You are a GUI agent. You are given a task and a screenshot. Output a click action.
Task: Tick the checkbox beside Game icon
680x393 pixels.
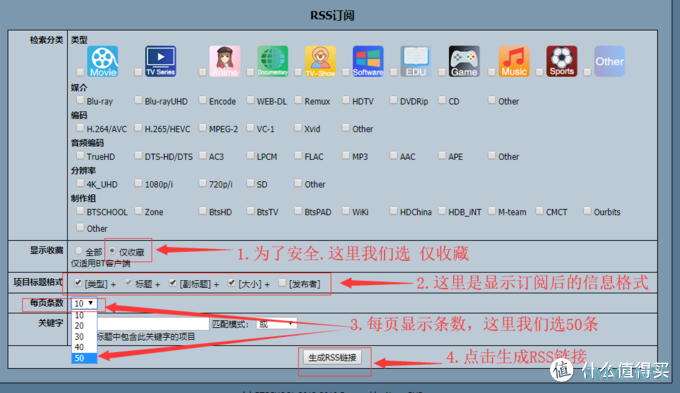pos(442,72)
